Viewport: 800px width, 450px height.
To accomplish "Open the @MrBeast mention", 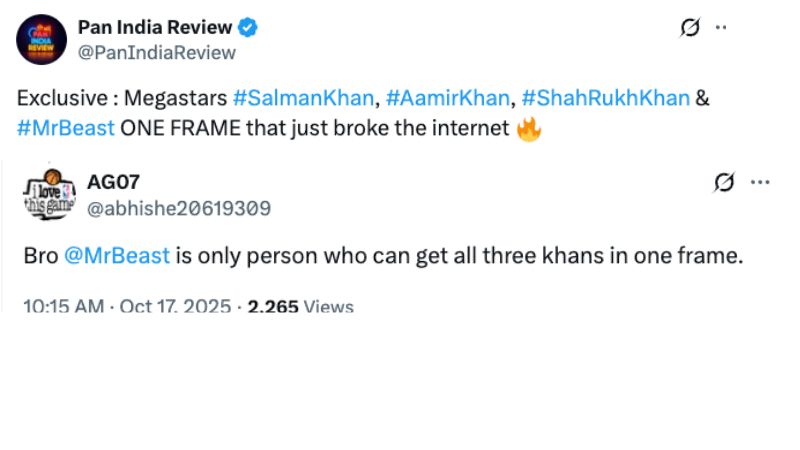I will point(117,255).
